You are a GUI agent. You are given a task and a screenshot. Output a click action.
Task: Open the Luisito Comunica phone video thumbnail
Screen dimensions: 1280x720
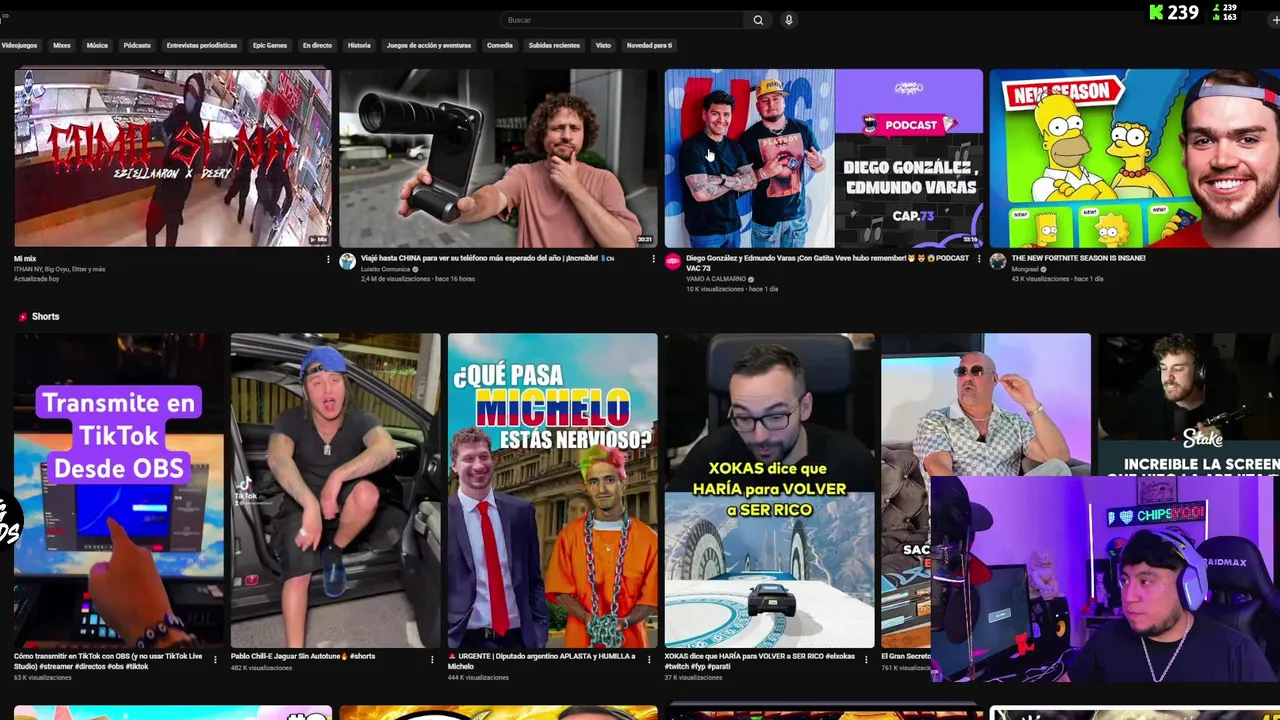(x=498, y=158)
